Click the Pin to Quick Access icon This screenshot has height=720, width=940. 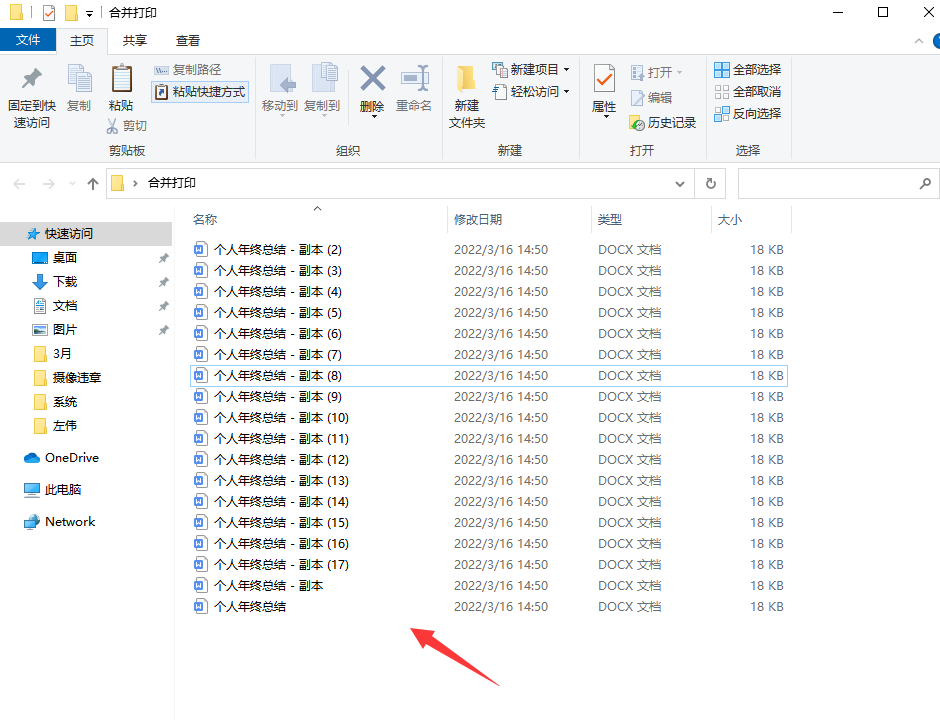coord(31,79)
